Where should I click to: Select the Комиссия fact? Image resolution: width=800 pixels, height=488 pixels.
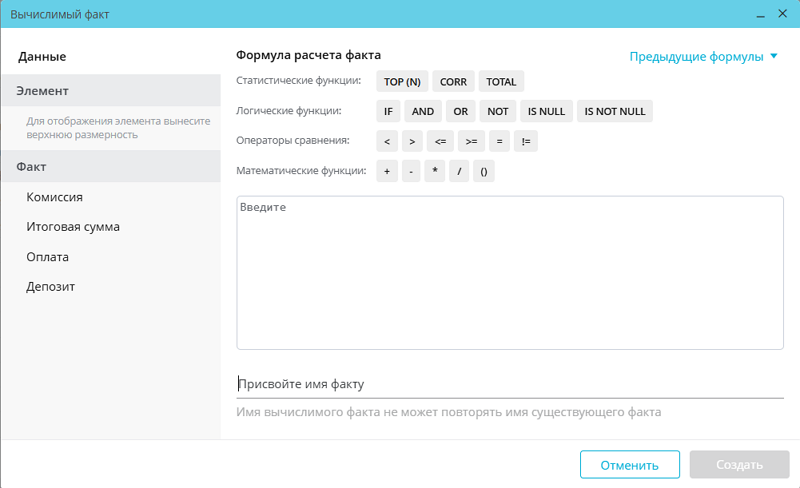[54, 197]
